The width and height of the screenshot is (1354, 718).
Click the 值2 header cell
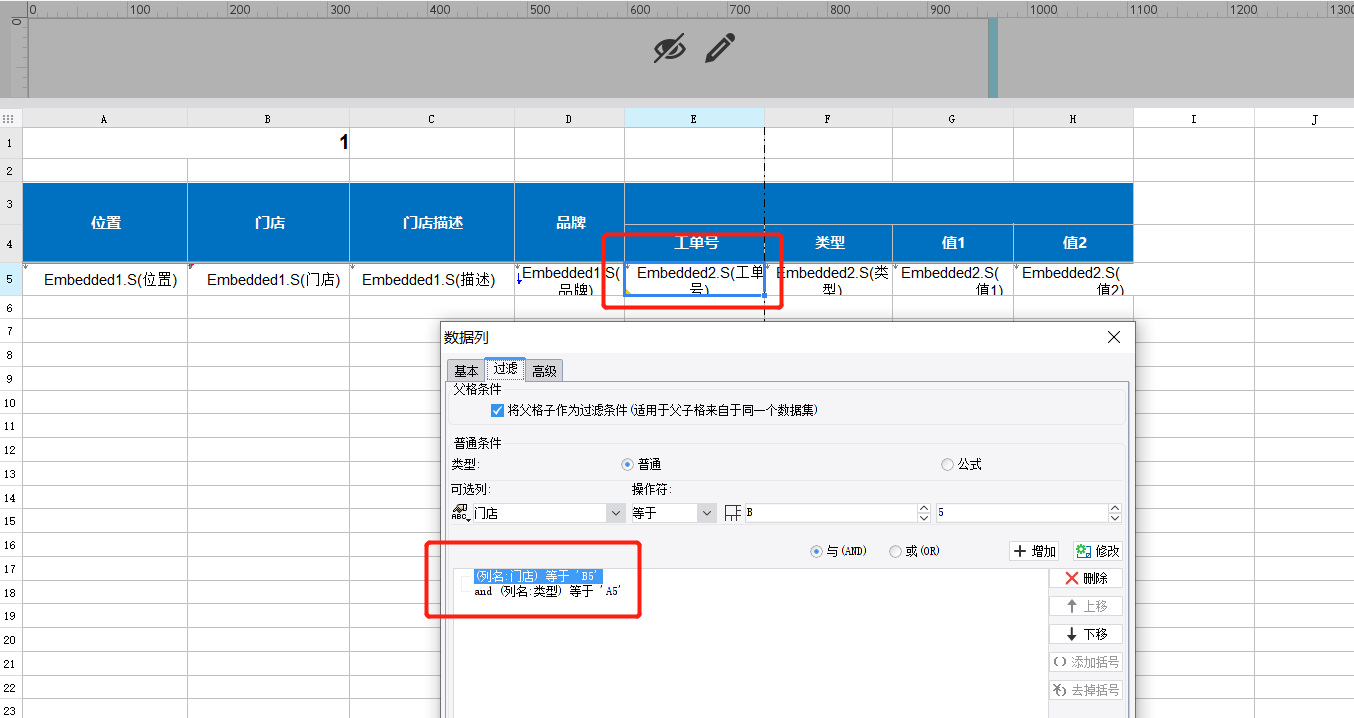(x=1073, y=243)
